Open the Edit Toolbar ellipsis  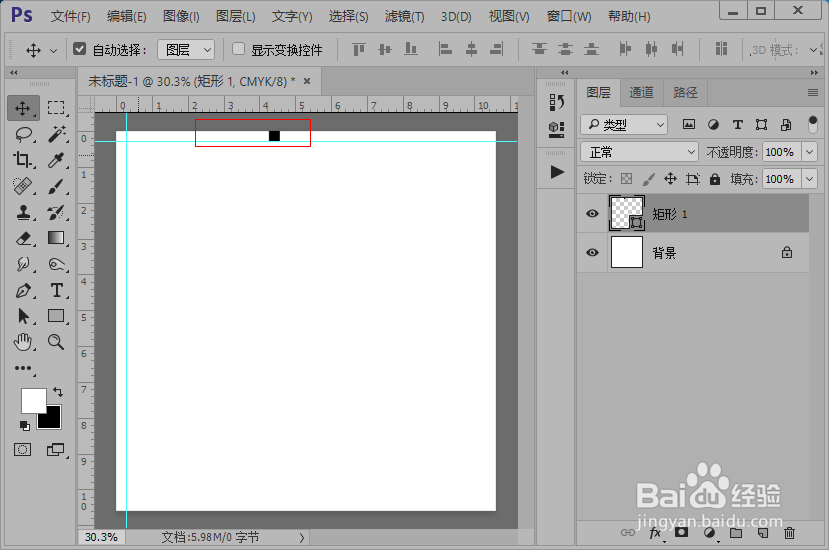point(23,368)
